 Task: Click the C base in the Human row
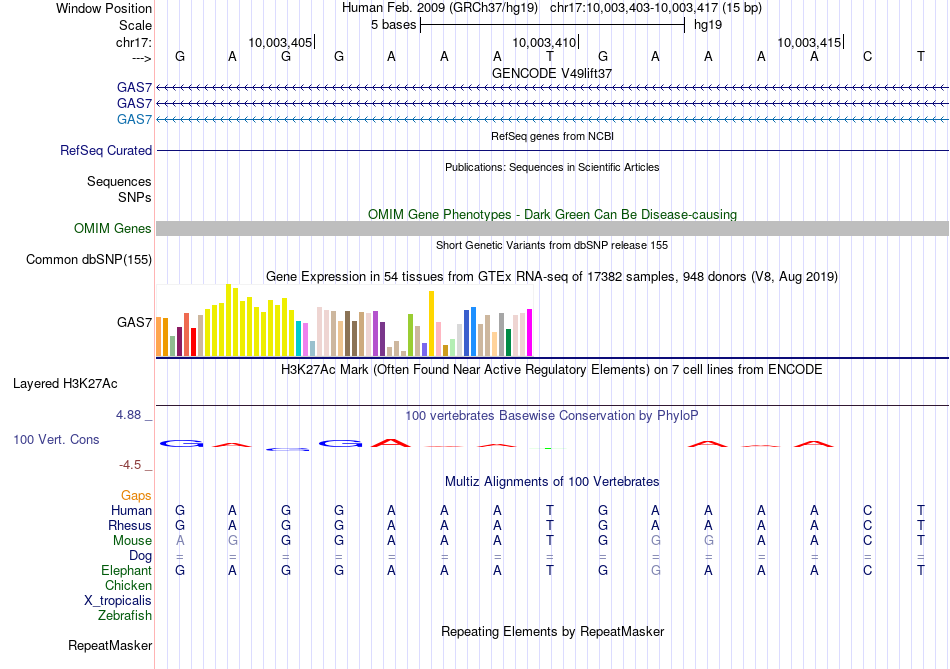coord(868,510)
